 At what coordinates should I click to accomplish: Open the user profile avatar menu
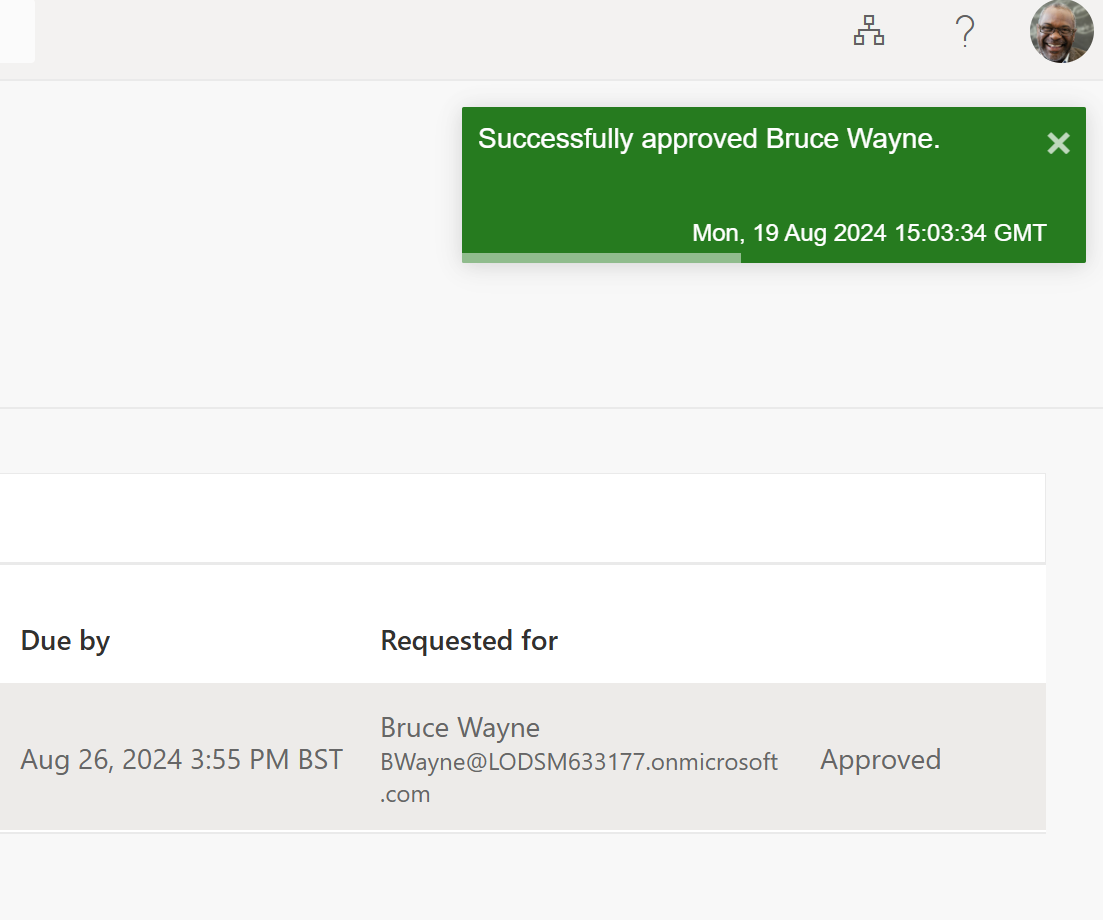(1061, 32)
